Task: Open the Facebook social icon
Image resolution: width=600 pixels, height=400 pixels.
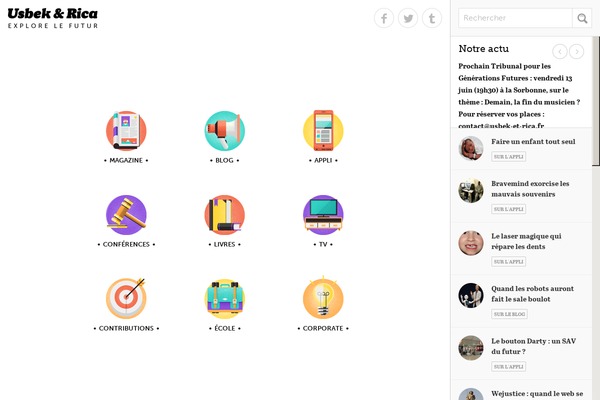Action: point(384,18)
